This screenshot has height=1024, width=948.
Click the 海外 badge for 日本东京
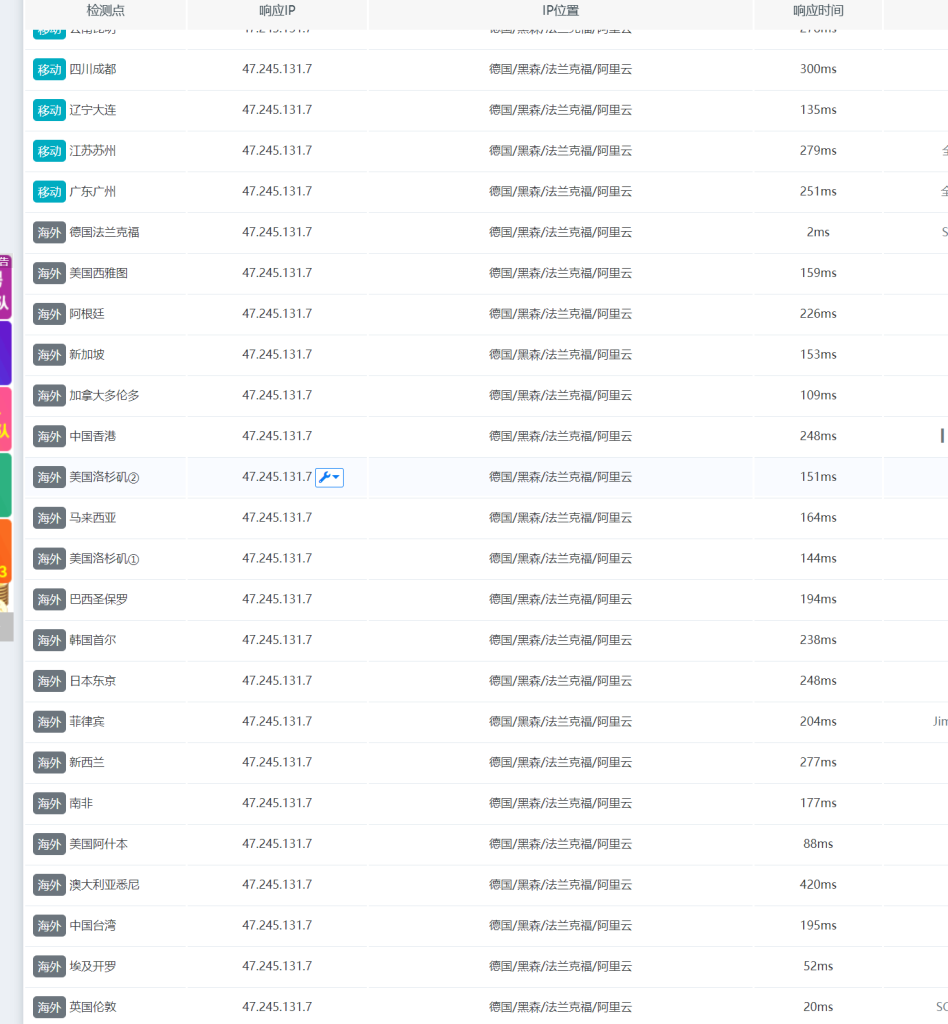pos(49,681)
